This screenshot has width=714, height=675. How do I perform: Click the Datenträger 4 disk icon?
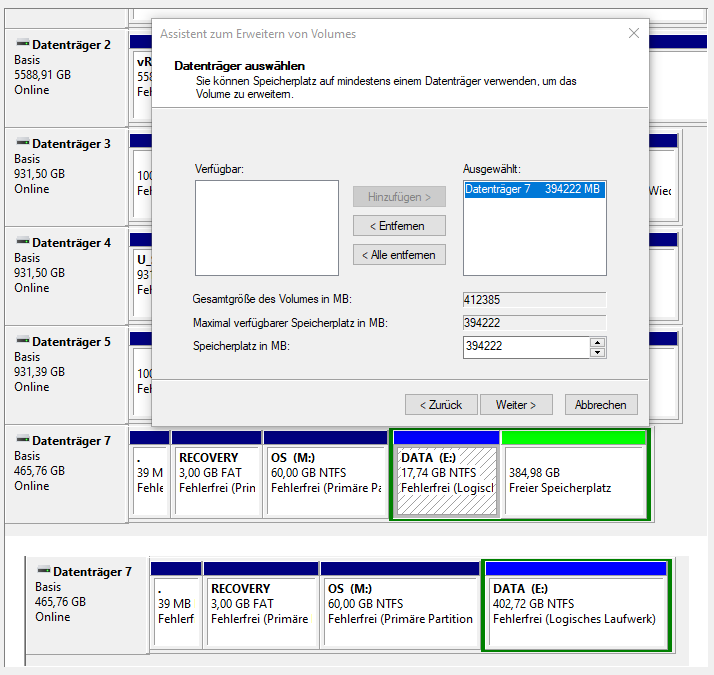tap(23, 241)
